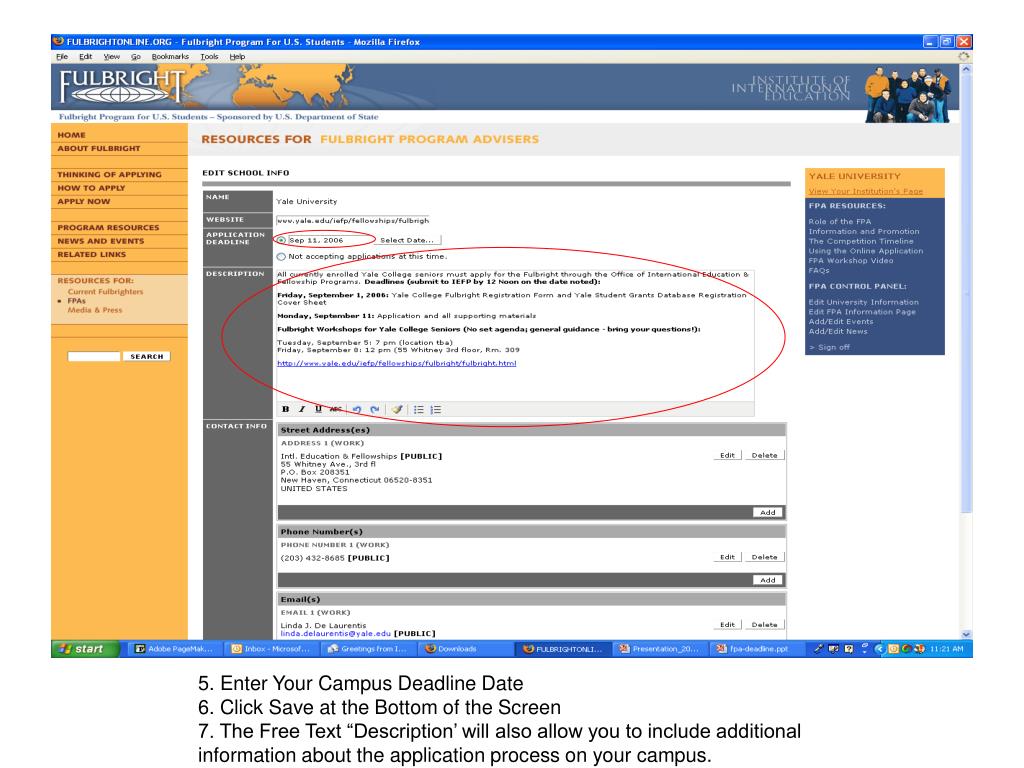The height and width of the screenshot is (768, 1024).
Task: Insert a bulleted list in description
Action: coord(419,409)
